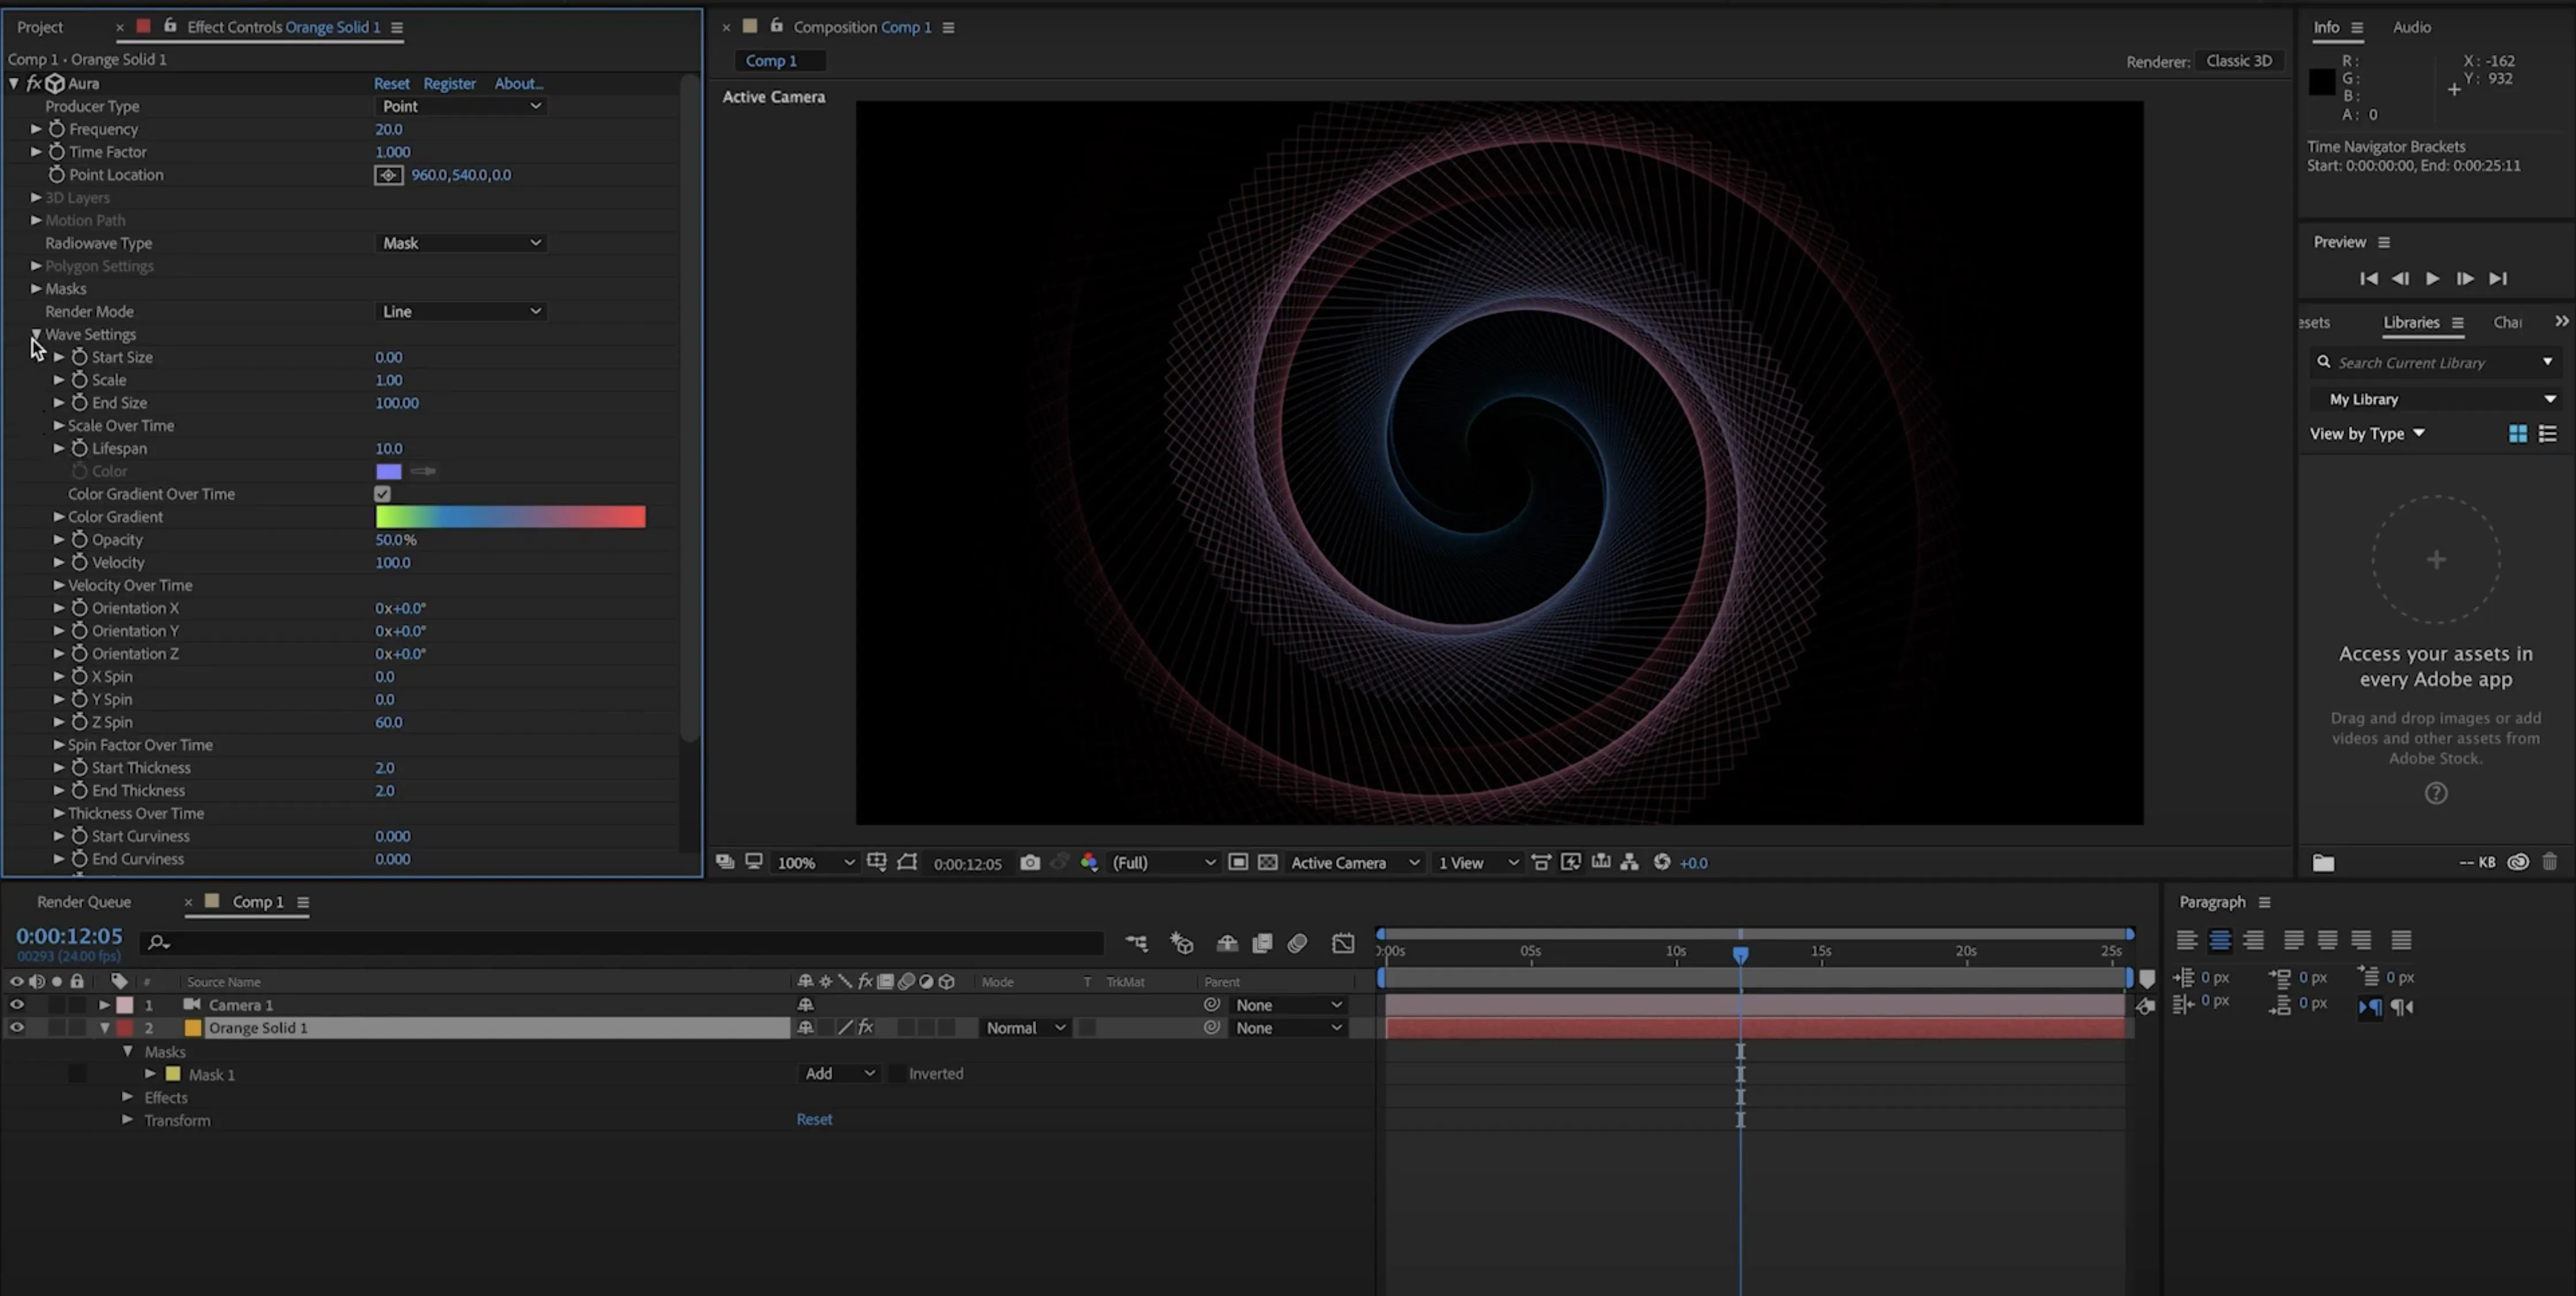Open the Render Mode dropdown
The image size is (2576, 1296).
(461, 312)
